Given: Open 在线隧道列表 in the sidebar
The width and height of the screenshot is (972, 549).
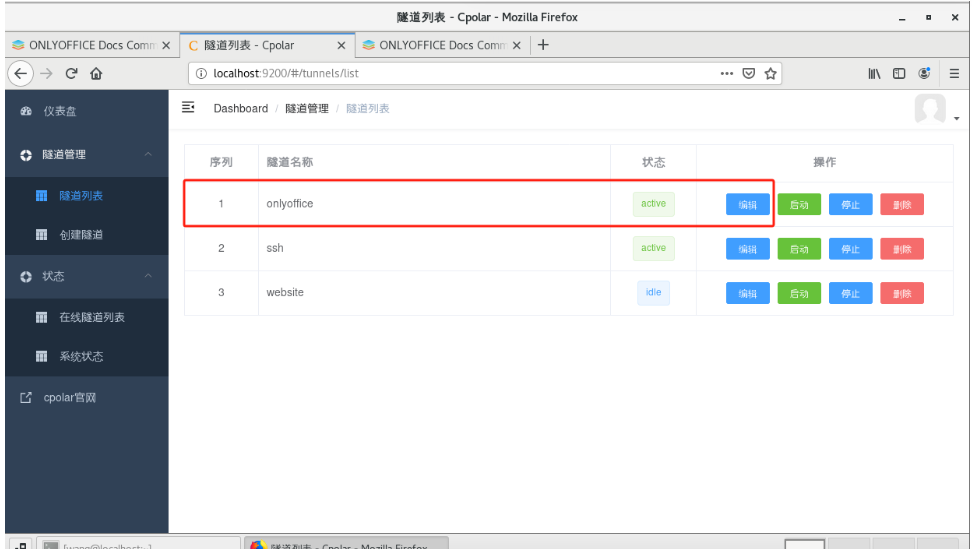Looking at the screenshot, I should click(91, 317).
